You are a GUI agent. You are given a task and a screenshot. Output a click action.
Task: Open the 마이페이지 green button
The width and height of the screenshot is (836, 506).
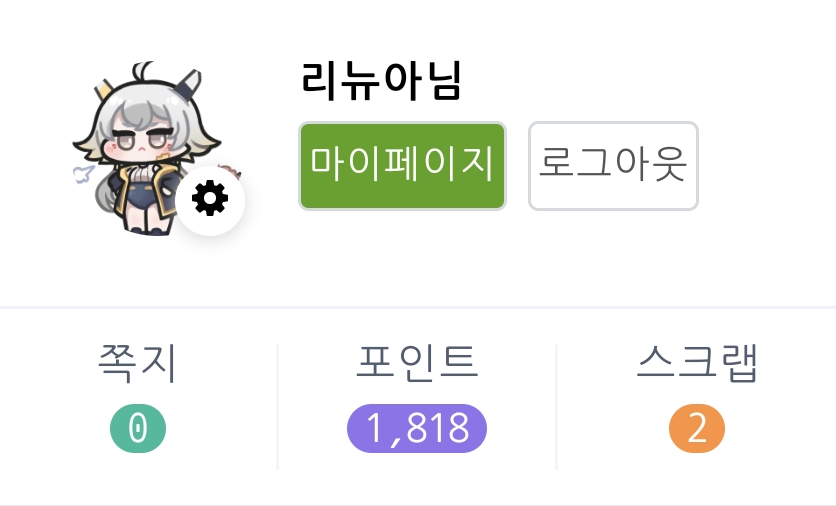[403, 166]
